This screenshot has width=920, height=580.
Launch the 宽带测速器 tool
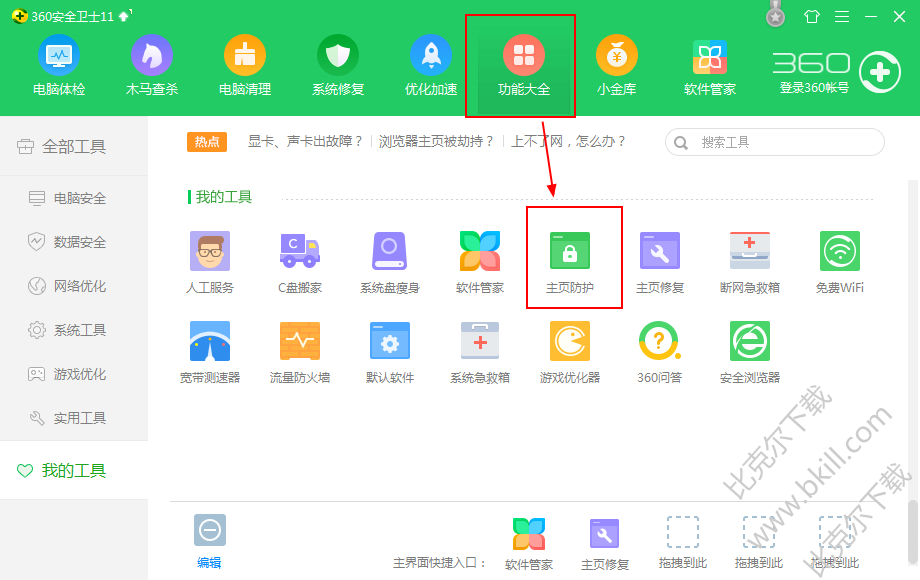click(x=210, y=352)
